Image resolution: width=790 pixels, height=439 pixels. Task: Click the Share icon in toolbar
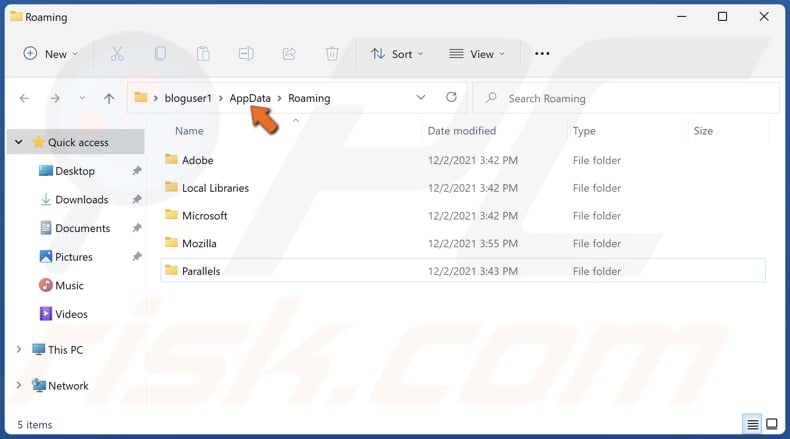tap(289, 53)
